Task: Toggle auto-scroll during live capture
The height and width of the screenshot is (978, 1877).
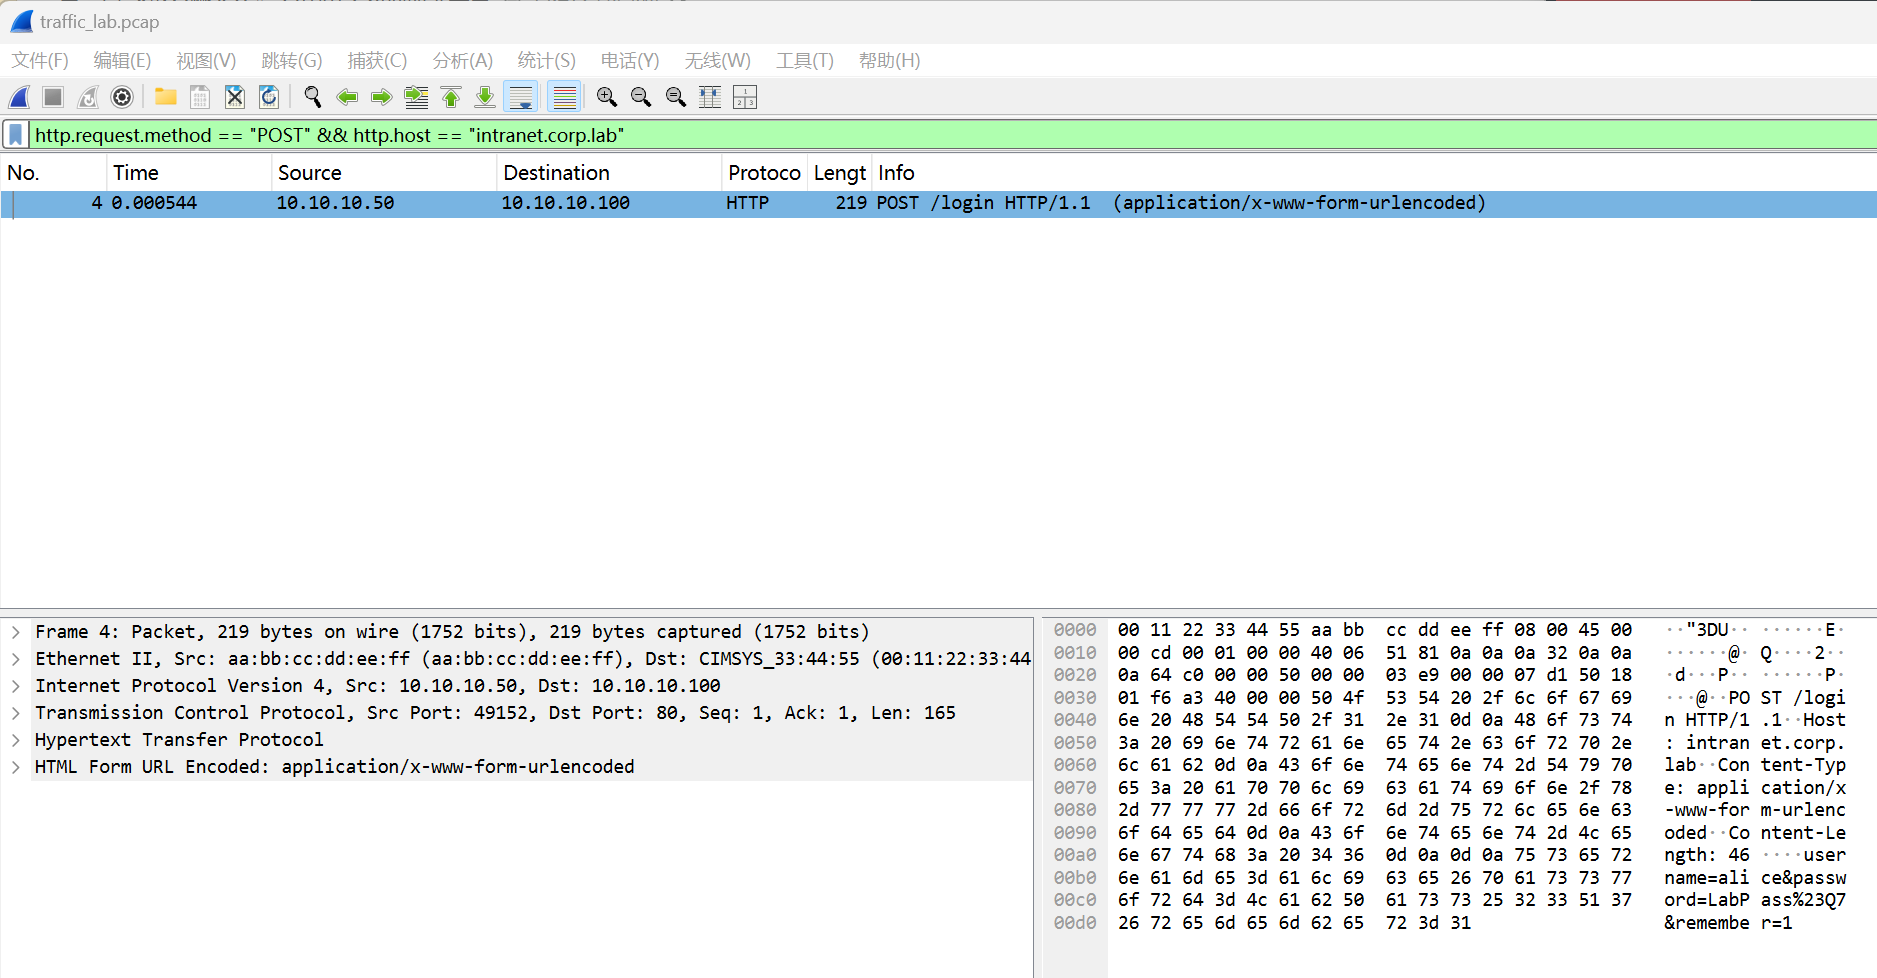Action: click(521, 97)
